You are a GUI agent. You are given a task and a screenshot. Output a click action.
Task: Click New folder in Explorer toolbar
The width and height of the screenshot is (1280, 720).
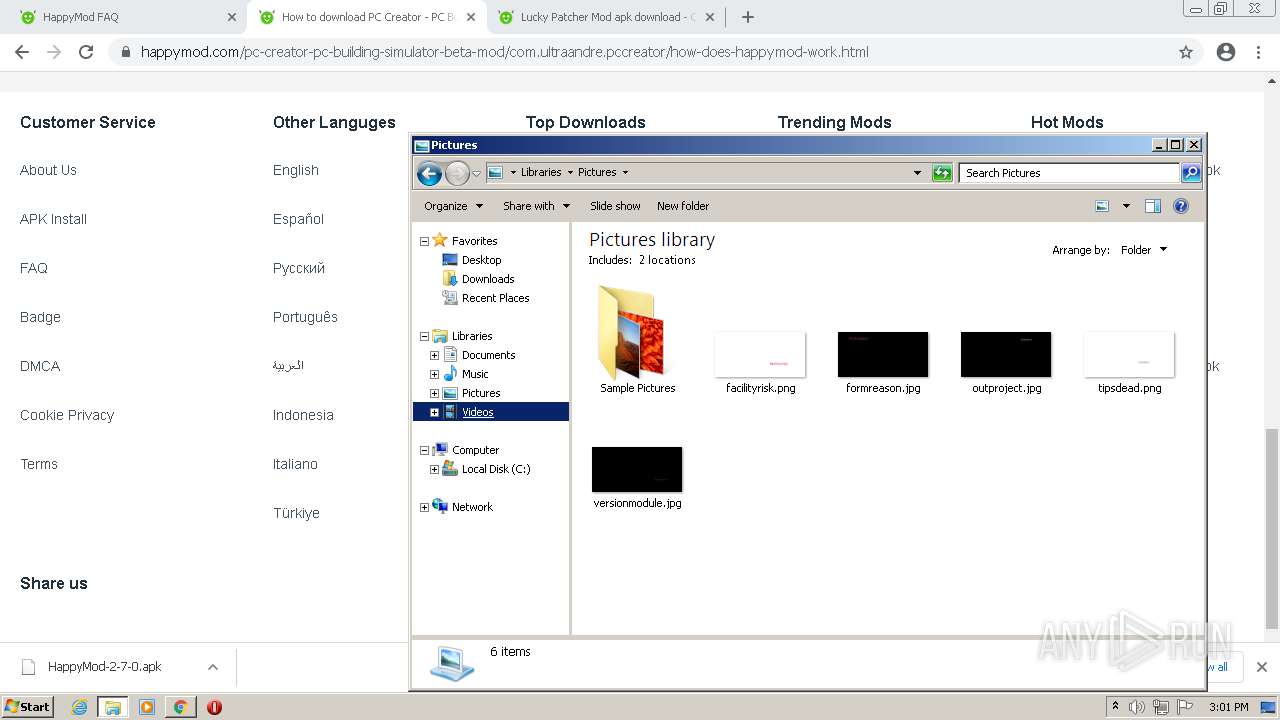pyautogui.click(x=683, y=206)
